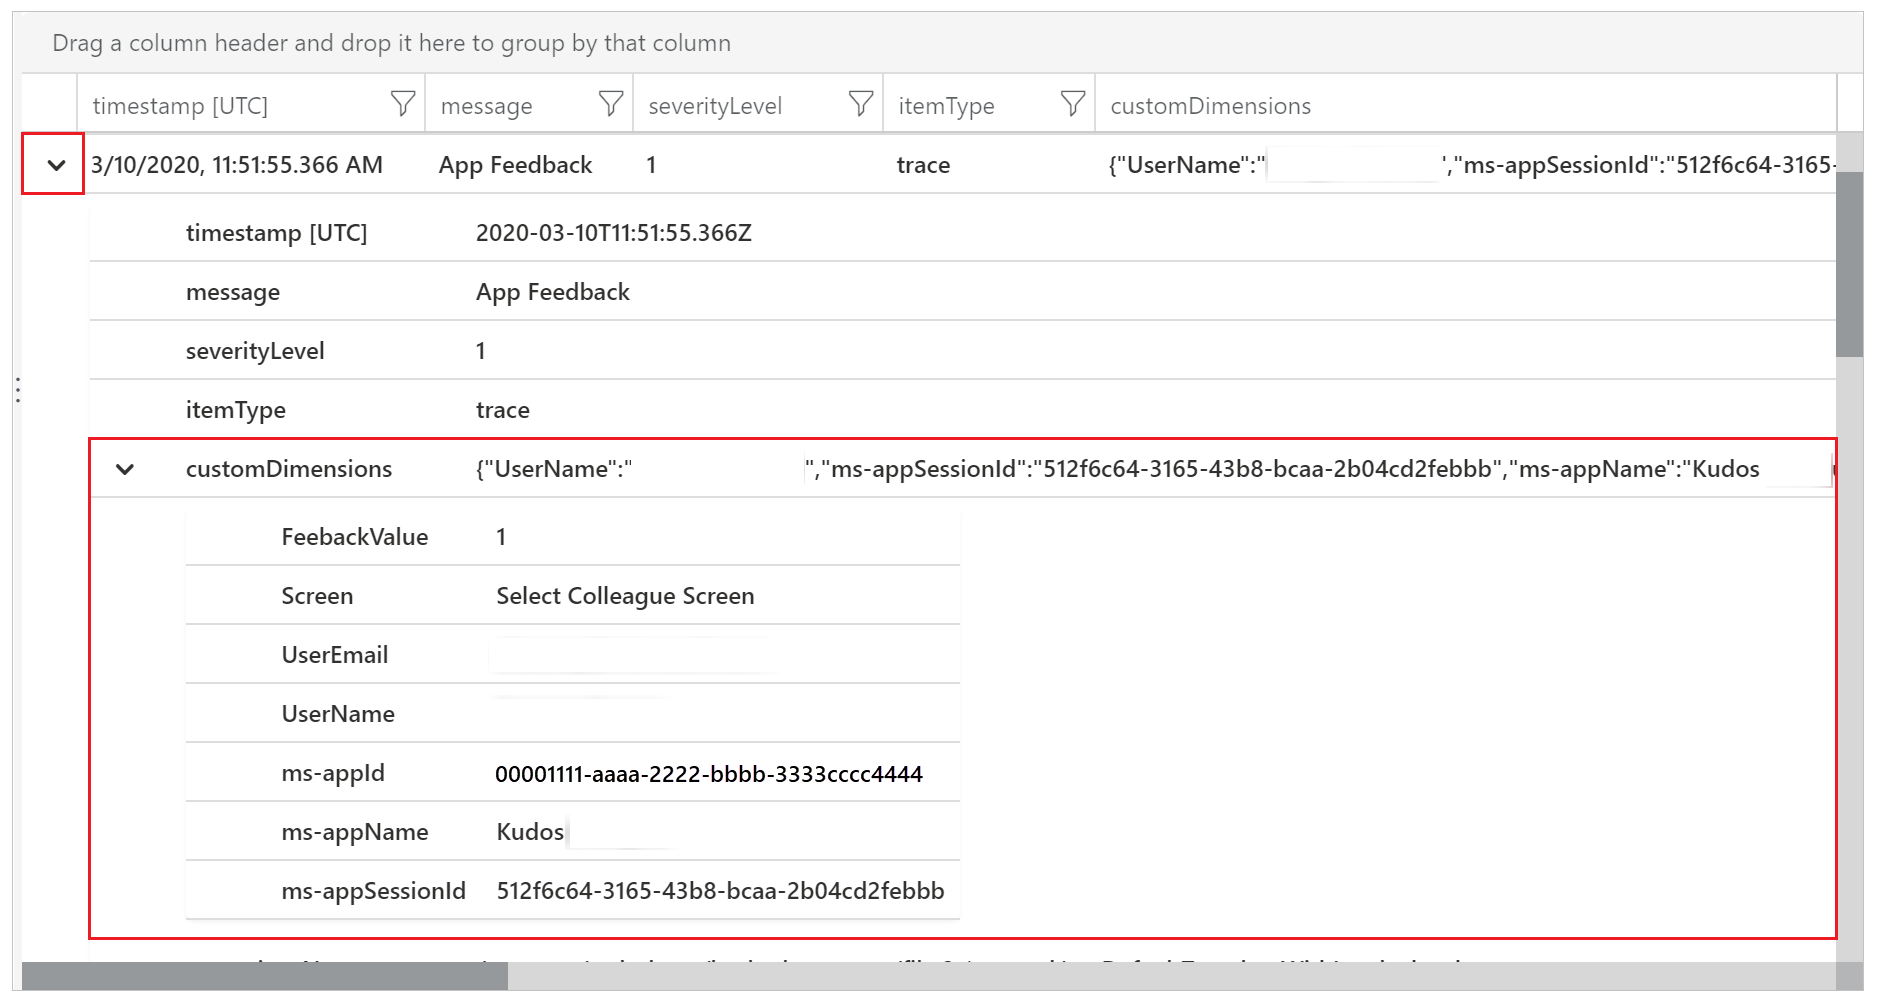Screen dimensions: 1880x1007
Task: Select the ms-appId GUID value
Action: tap(708, 774)
